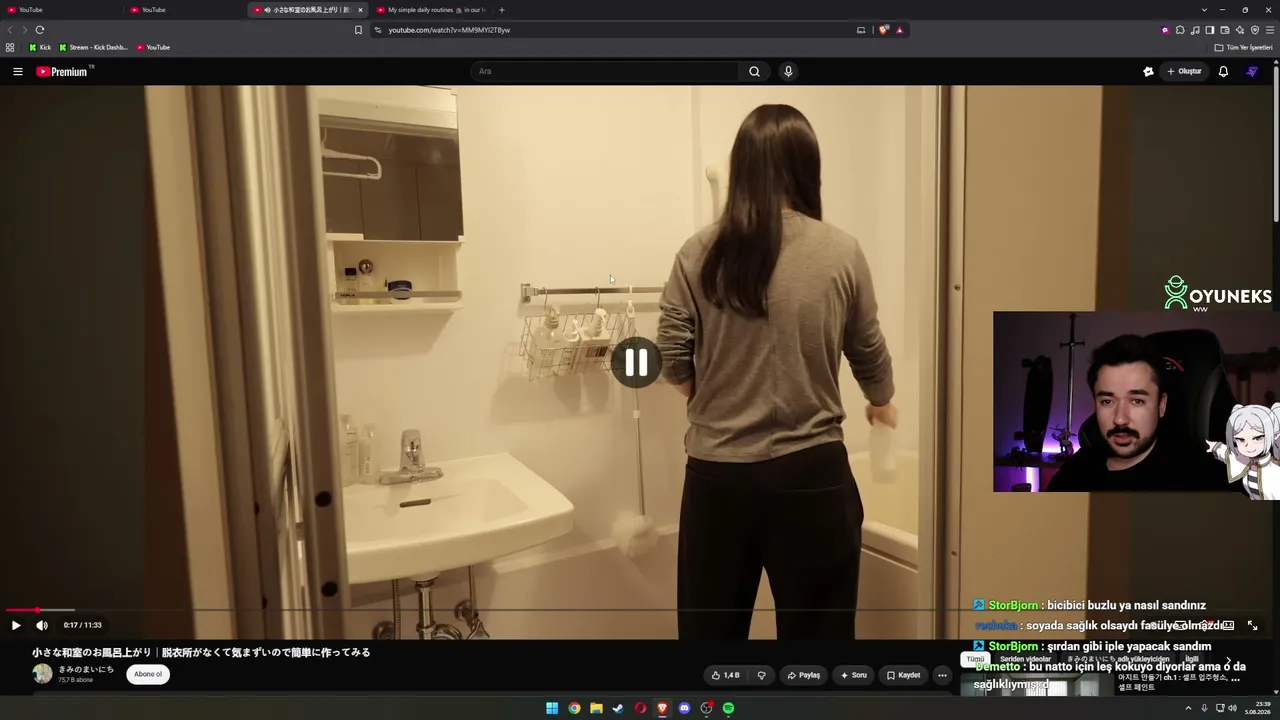Viewport: 1280px width, 720px height.
Task: Open File Explorer from the taskbar
Action: tap(596, 708)
